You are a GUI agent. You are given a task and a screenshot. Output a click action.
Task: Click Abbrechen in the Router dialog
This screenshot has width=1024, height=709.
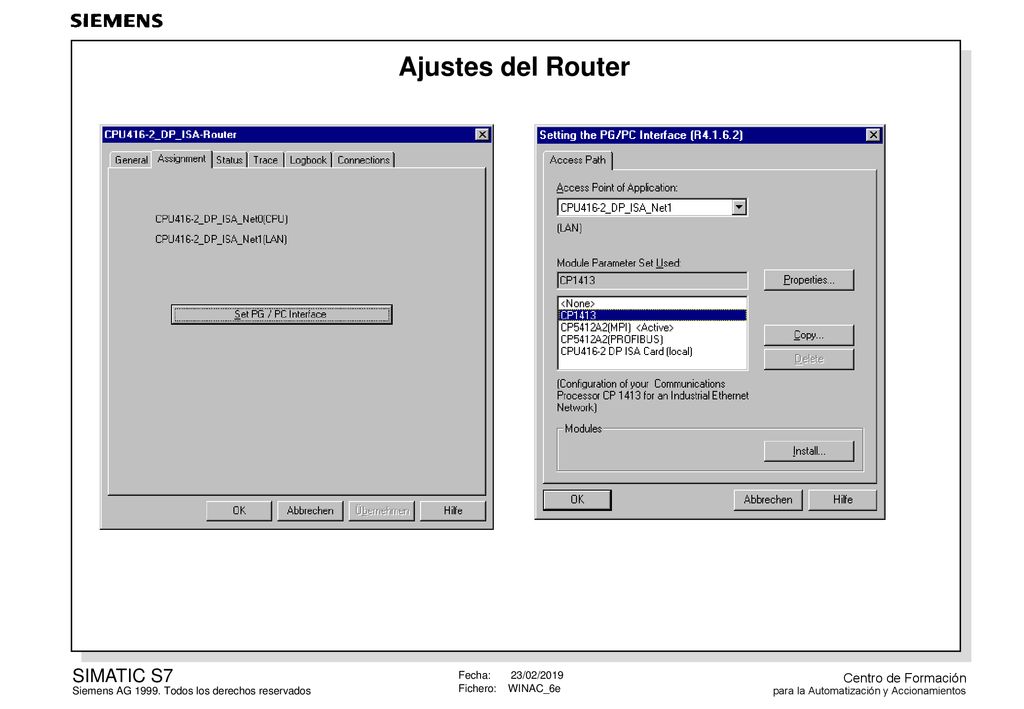tap(310, 511)
